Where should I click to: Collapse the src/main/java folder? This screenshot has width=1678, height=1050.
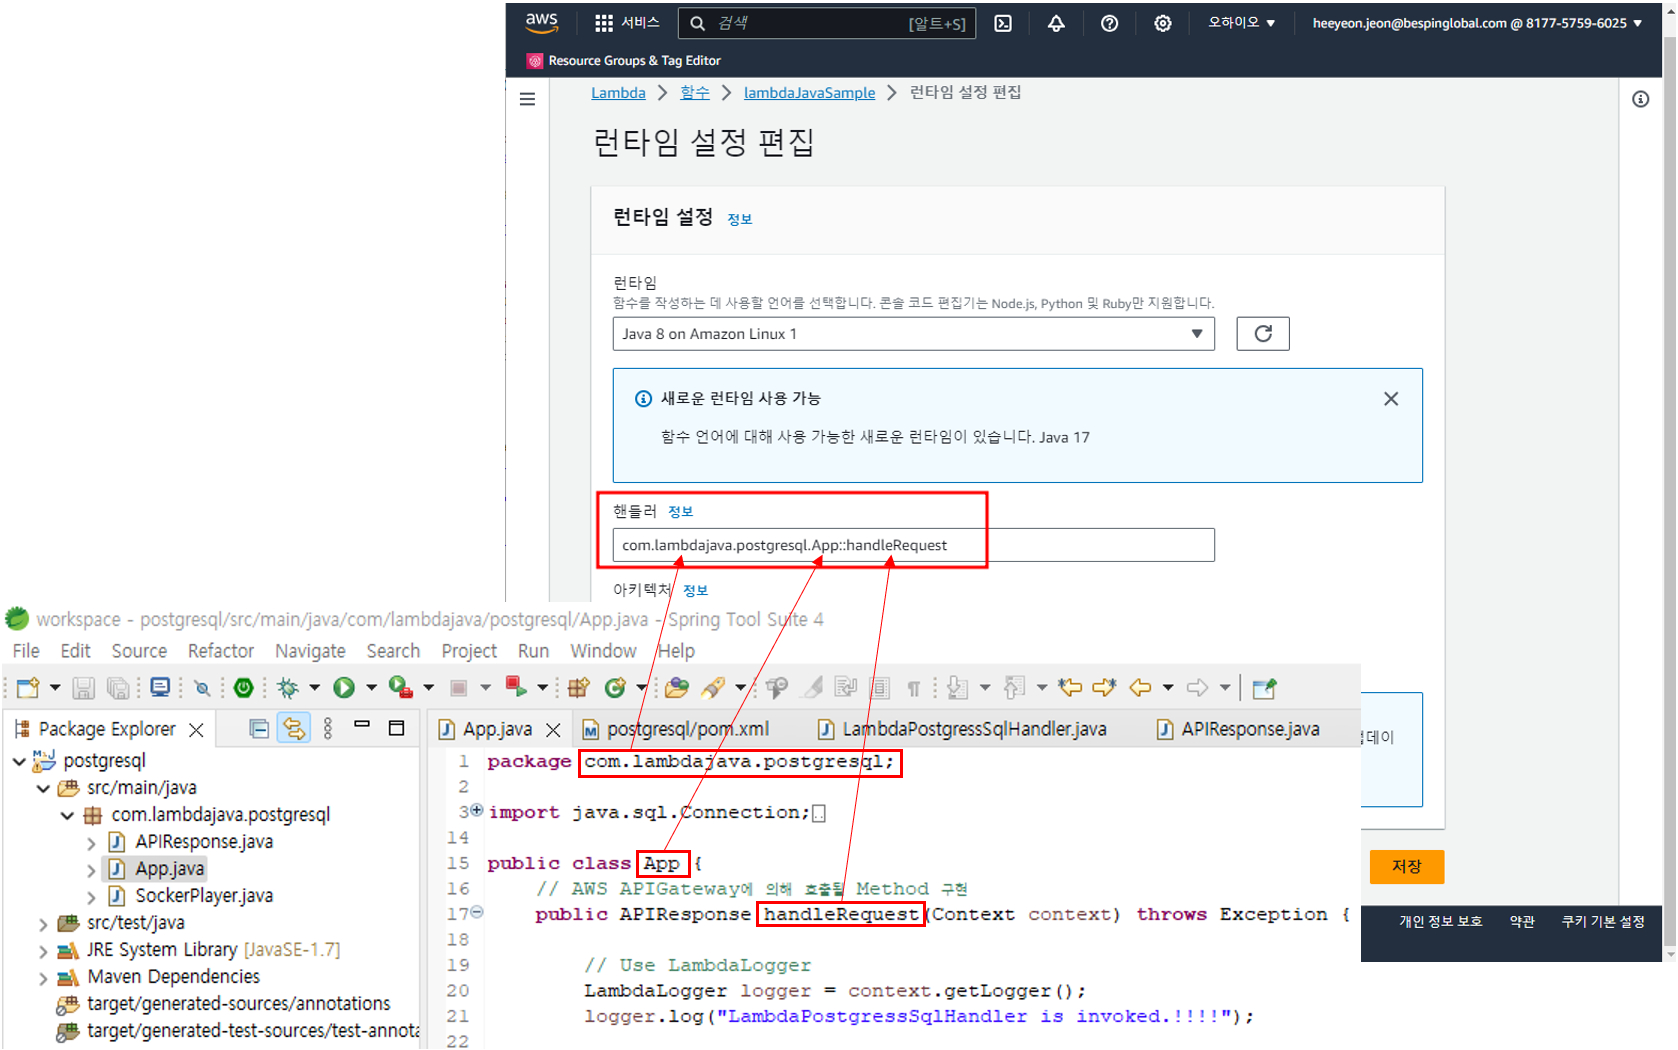click(43, 789)
